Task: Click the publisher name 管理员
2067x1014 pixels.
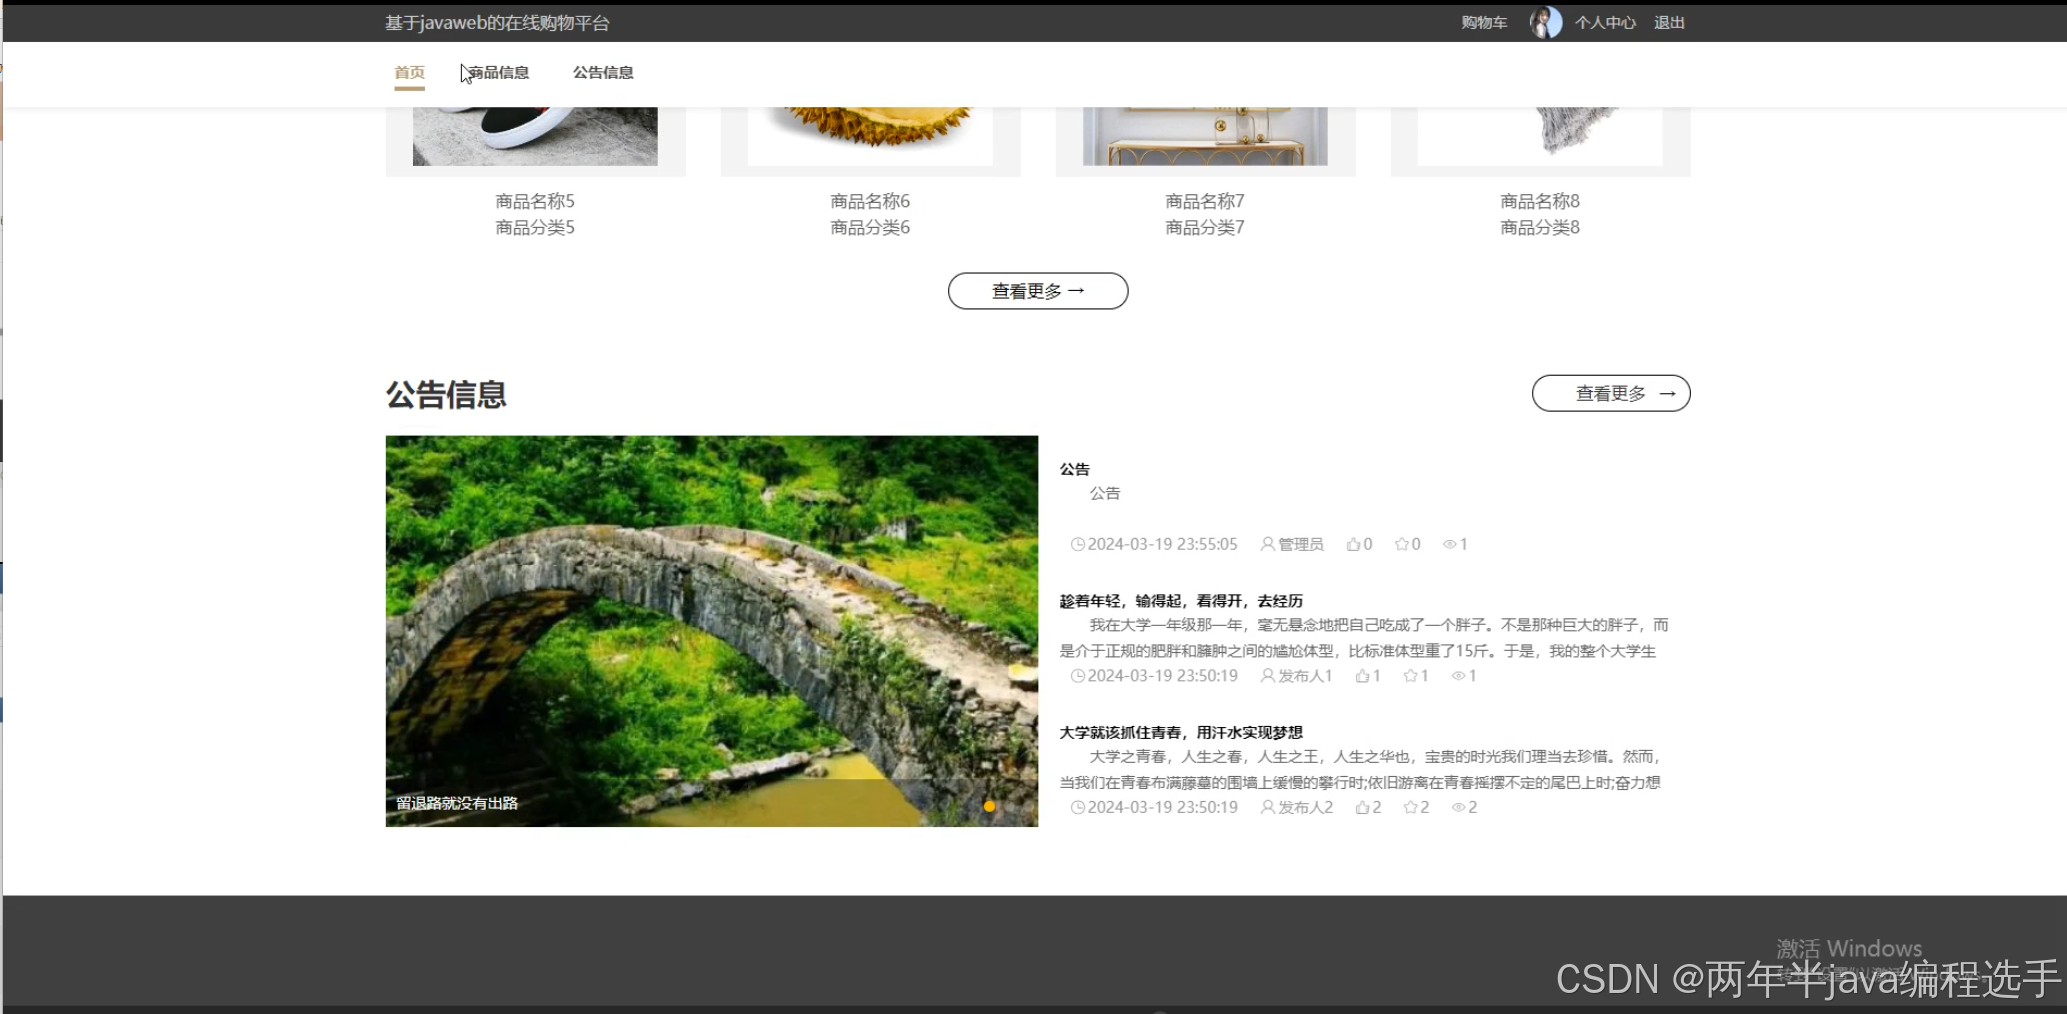Action: point(1300,544)
